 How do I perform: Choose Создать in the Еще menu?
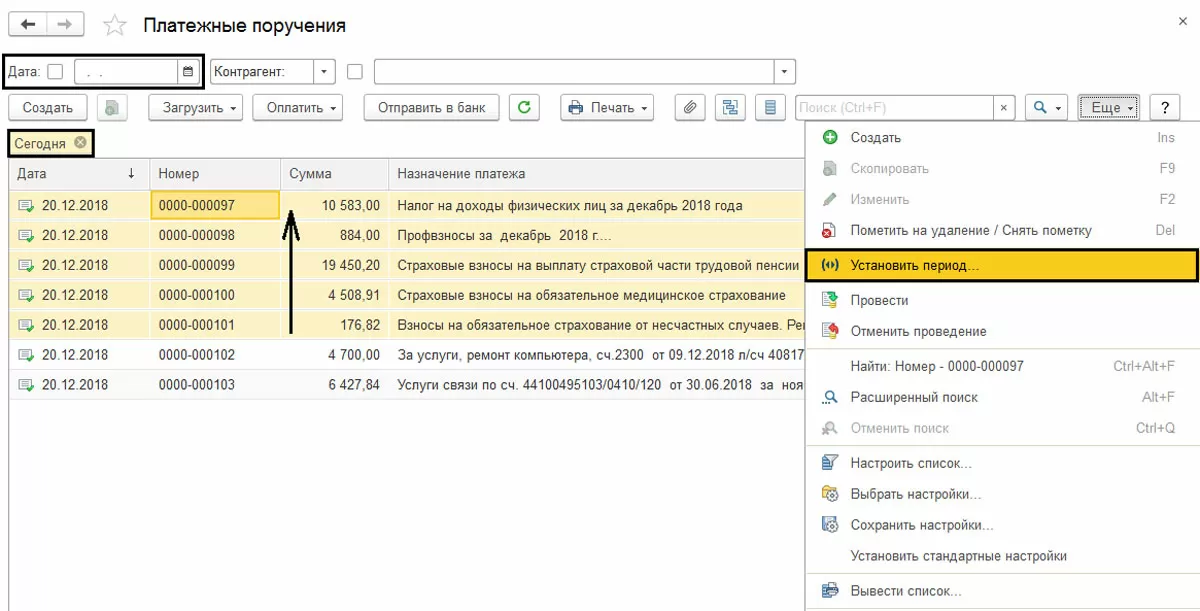point(1002,138)
